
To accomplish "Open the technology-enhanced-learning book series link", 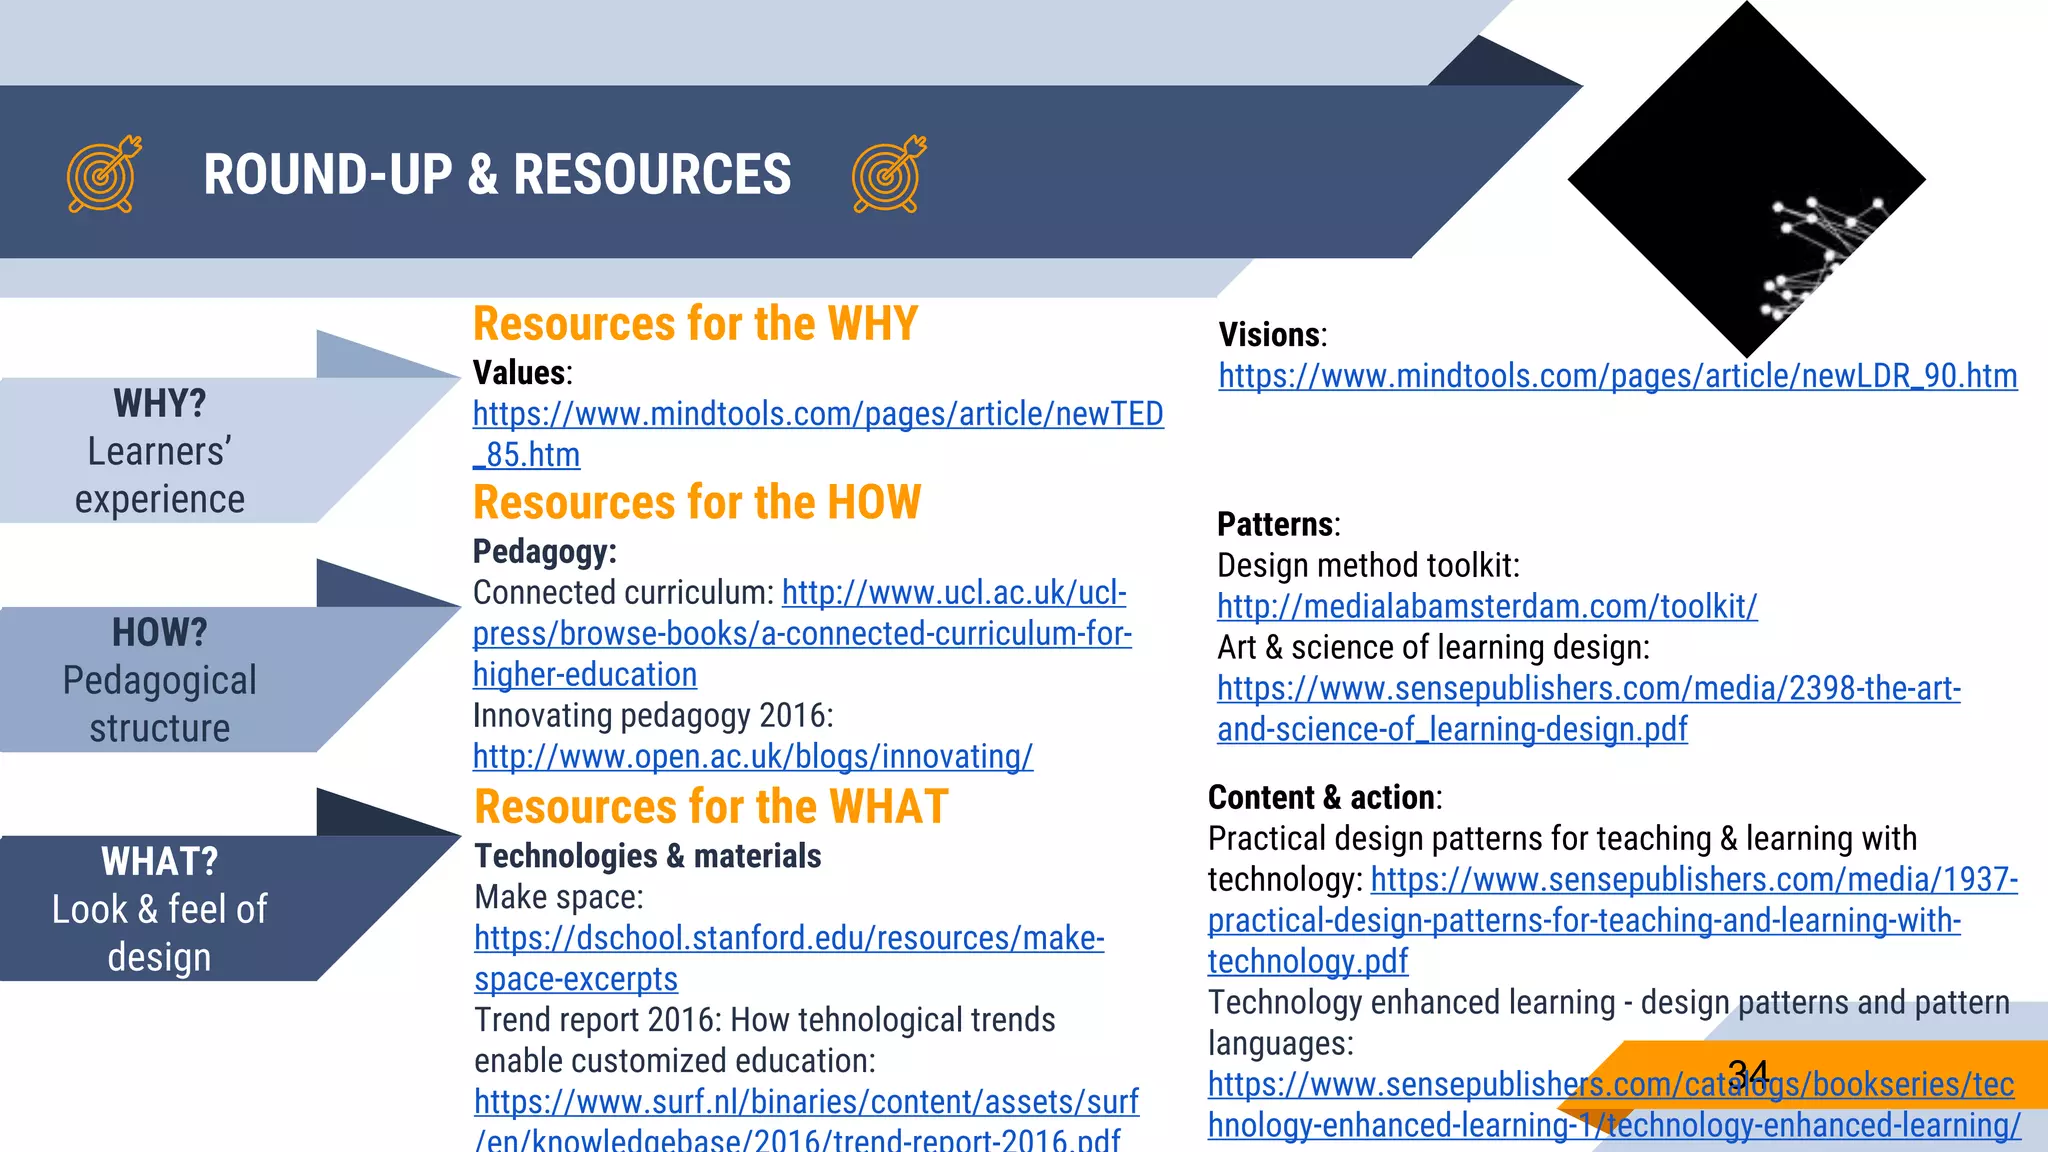I will point(1614,1104).
